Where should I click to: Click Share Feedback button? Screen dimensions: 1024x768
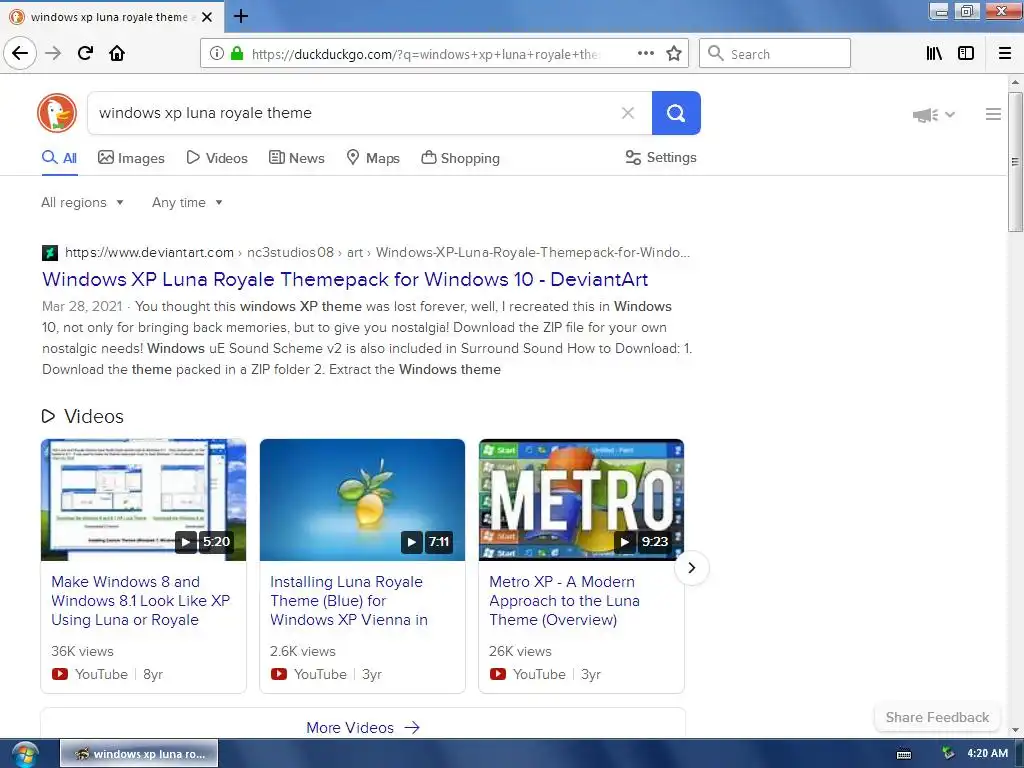pyautogui.click(x=937, y=717)
